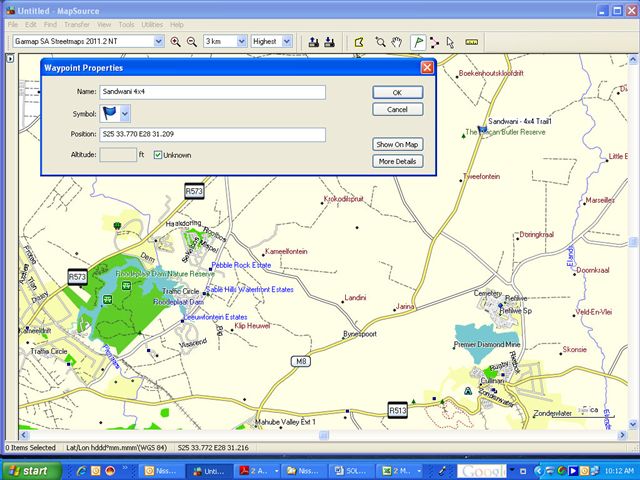Select the Hand pan tool

[x=397, y=42]
